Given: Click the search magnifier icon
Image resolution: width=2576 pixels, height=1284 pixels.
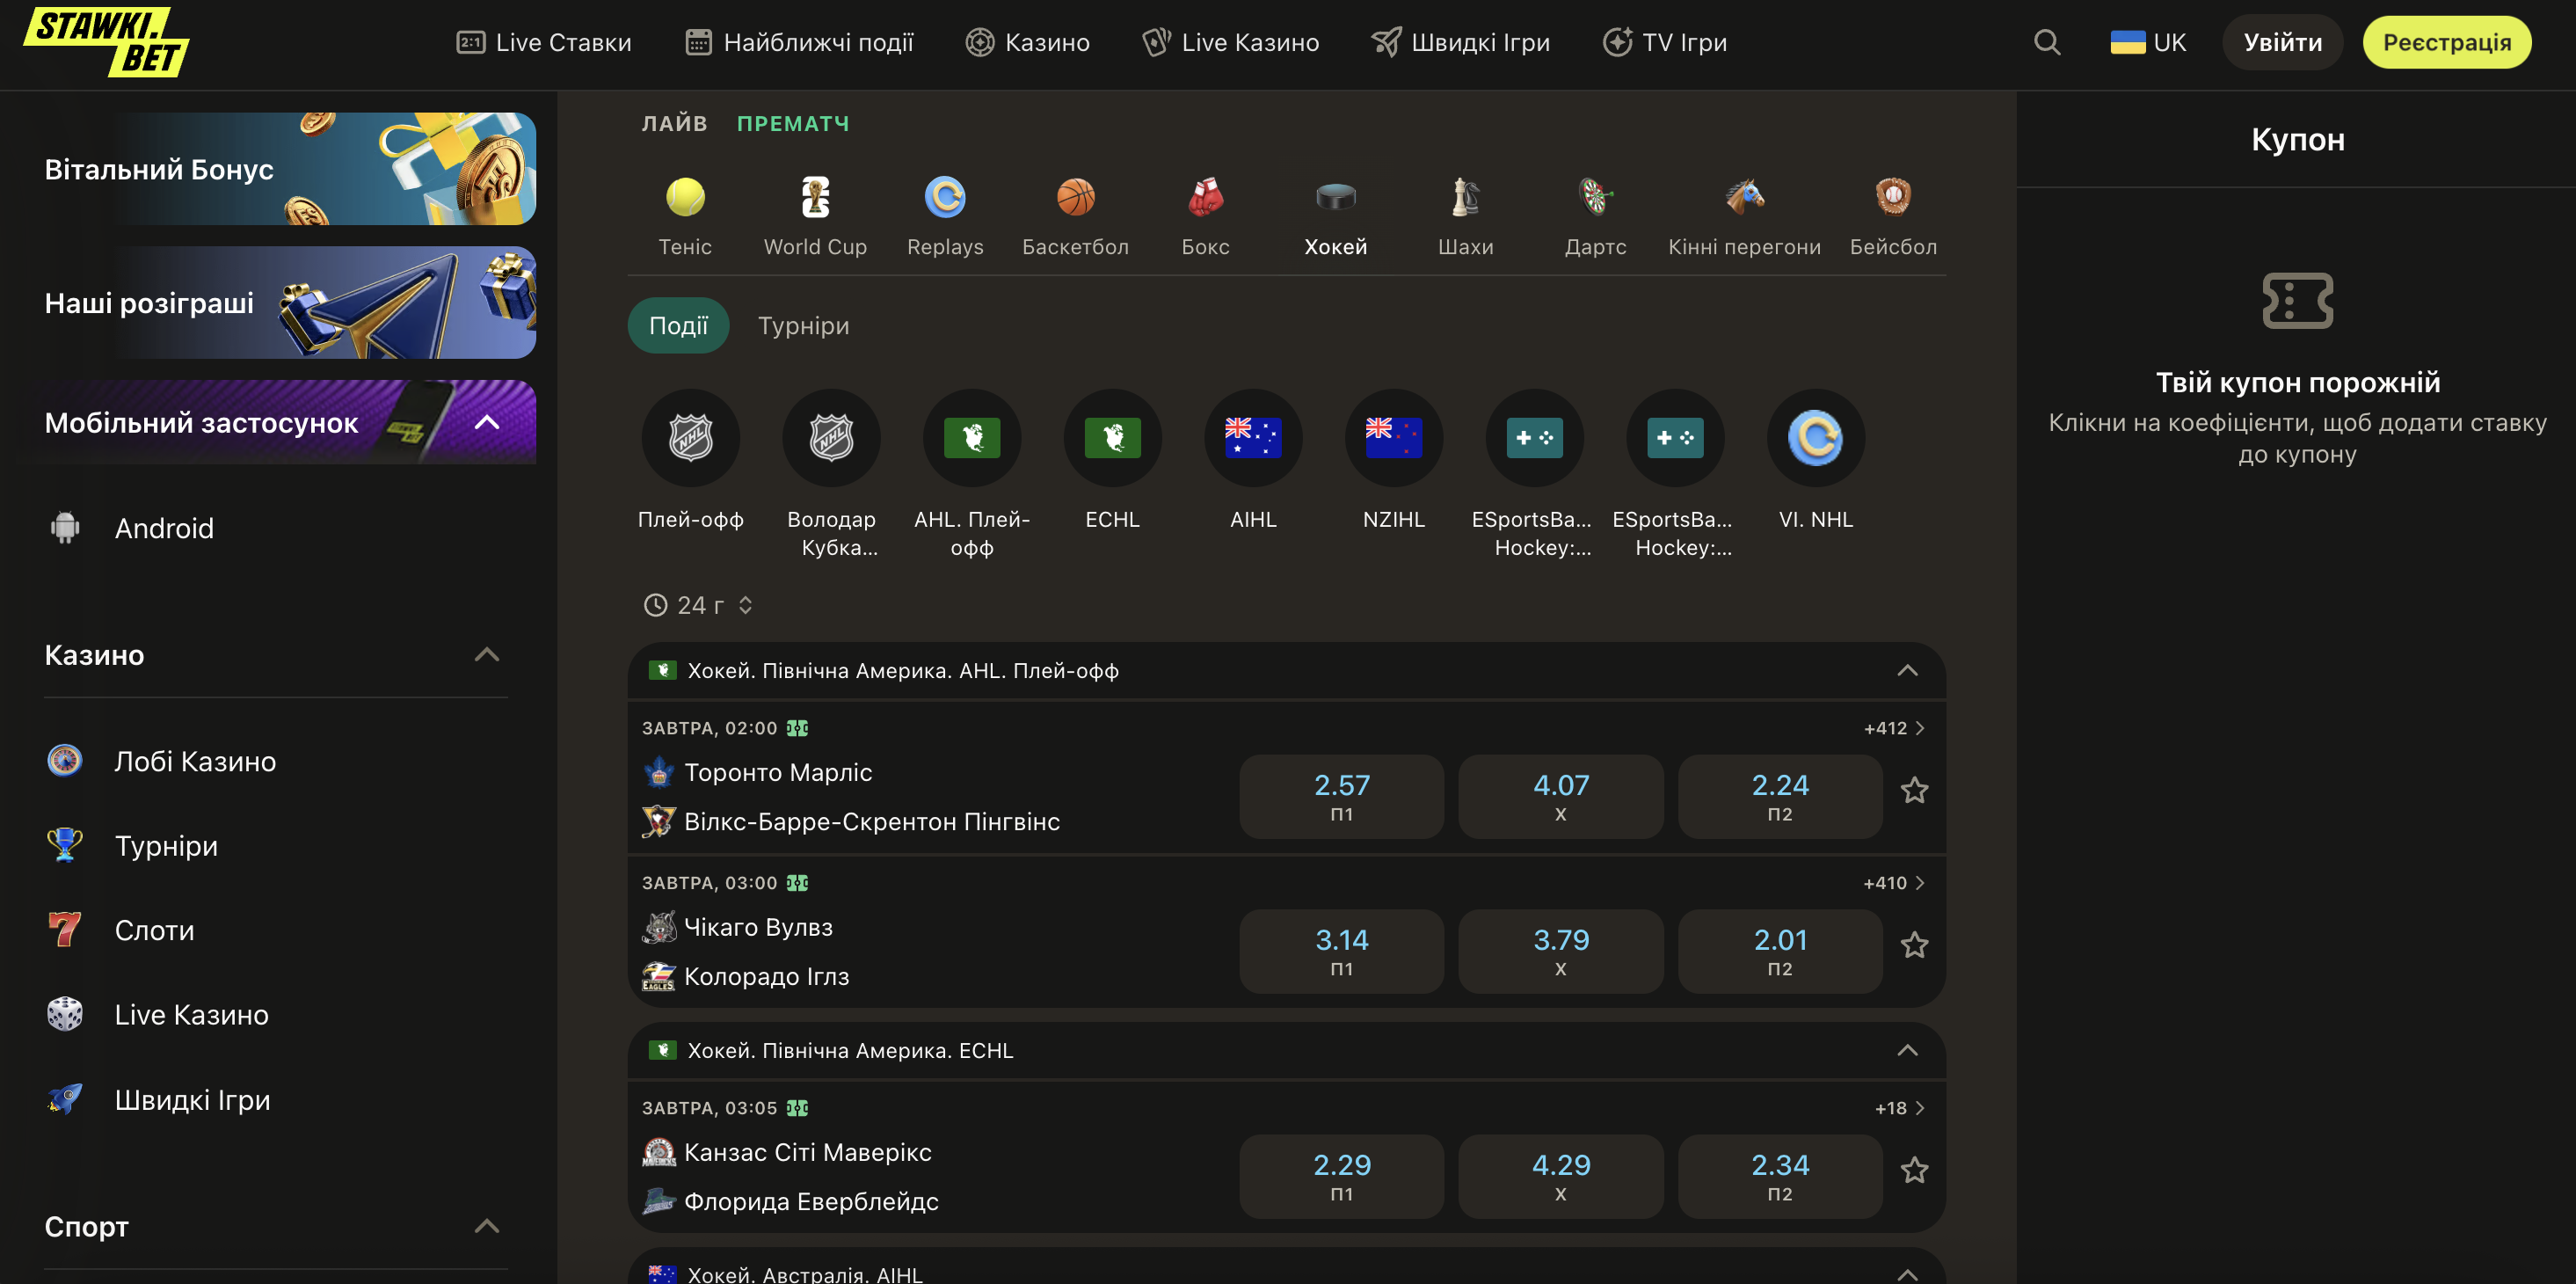Looking at the screenshot, I should (x=2047, y=42).
